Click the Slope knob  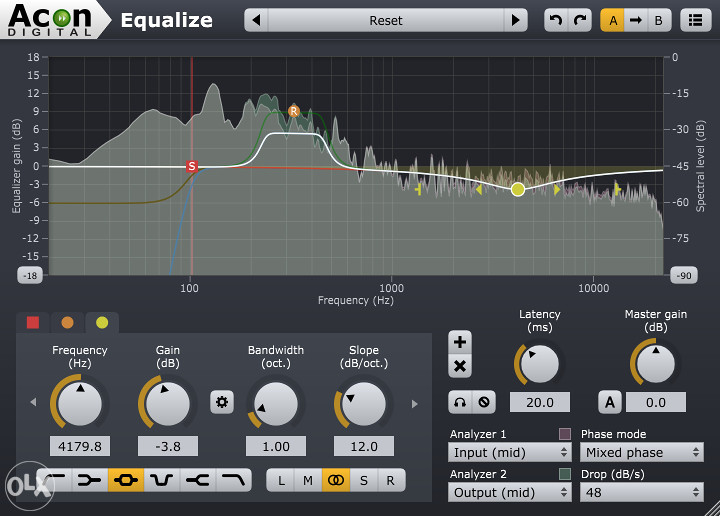click(x=364, y=404)
